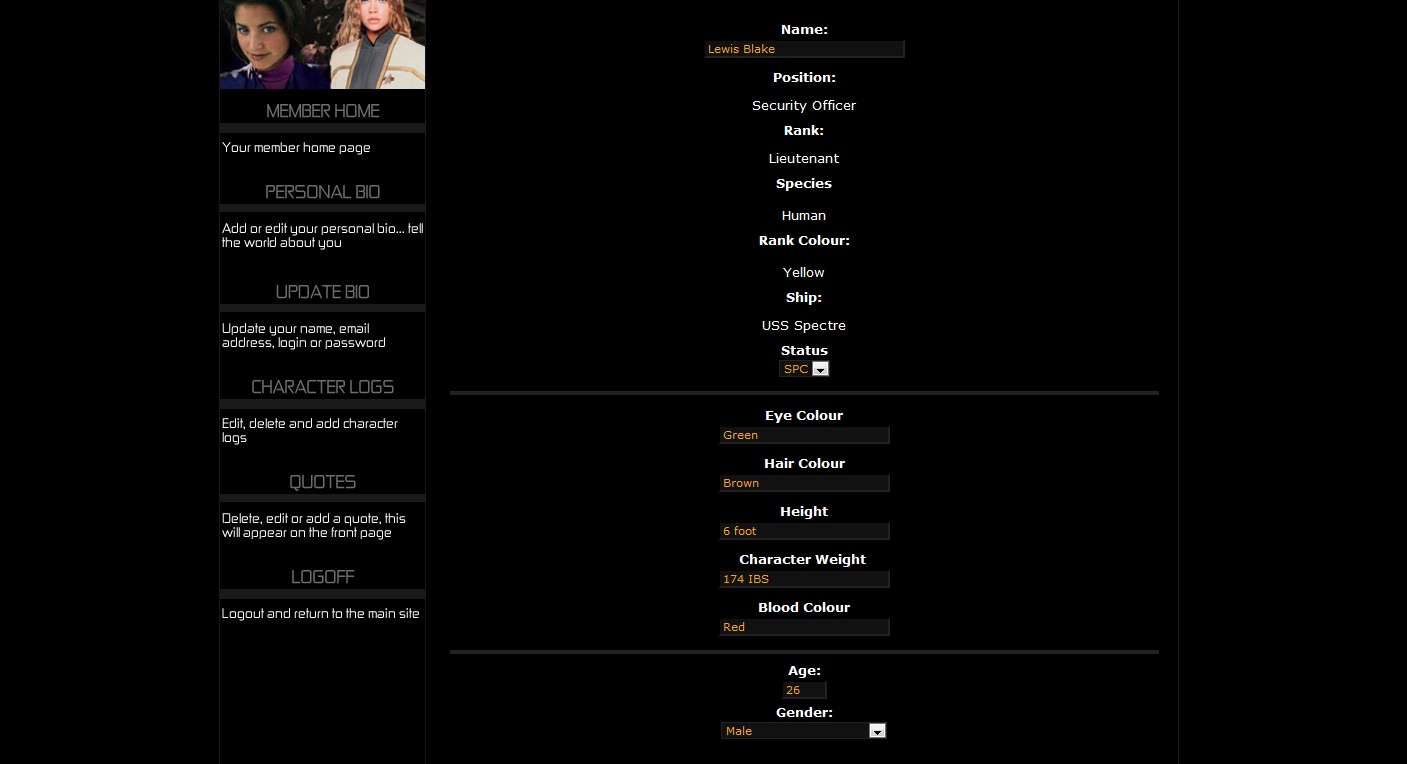This screenshot has height=764, width=1407.
Task: Click the Eye Colour text field
Action: coord(804,435)
